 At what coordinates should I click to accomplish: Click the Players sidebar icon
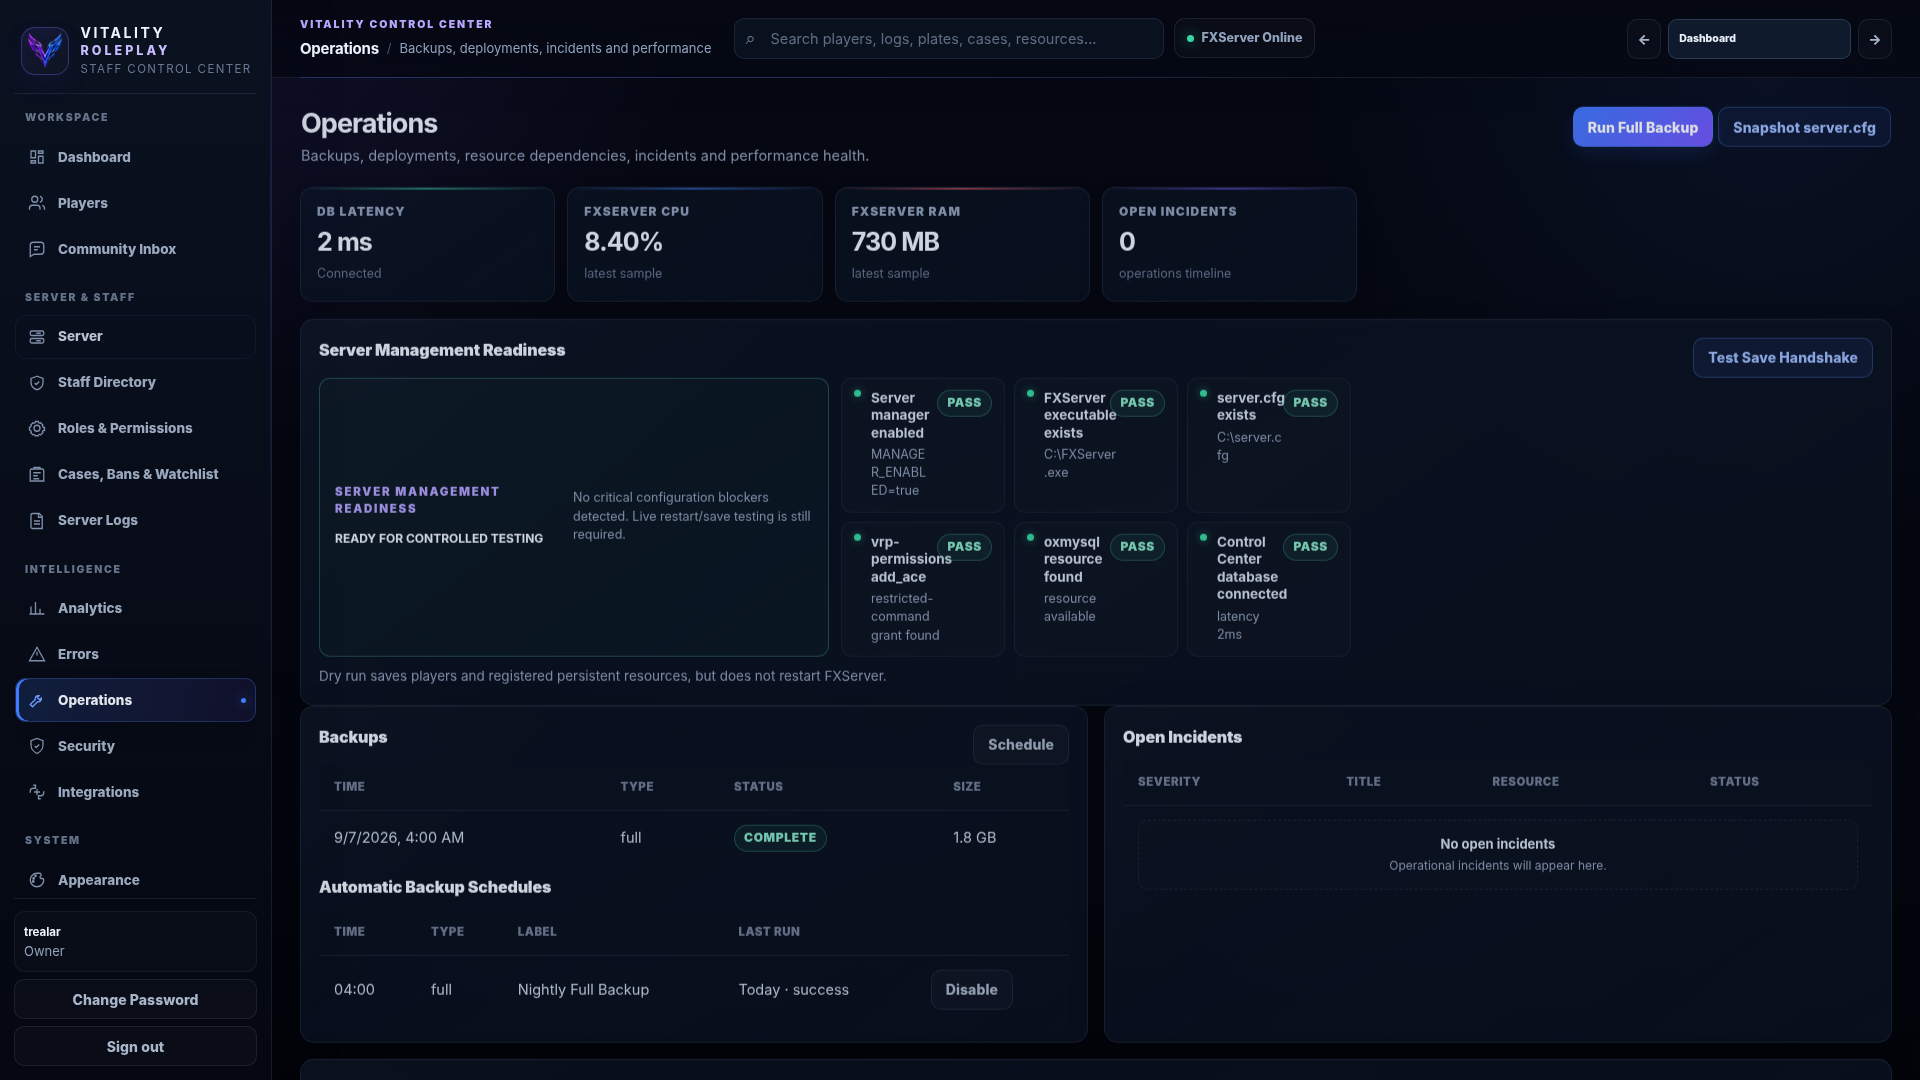coord(37,203)
